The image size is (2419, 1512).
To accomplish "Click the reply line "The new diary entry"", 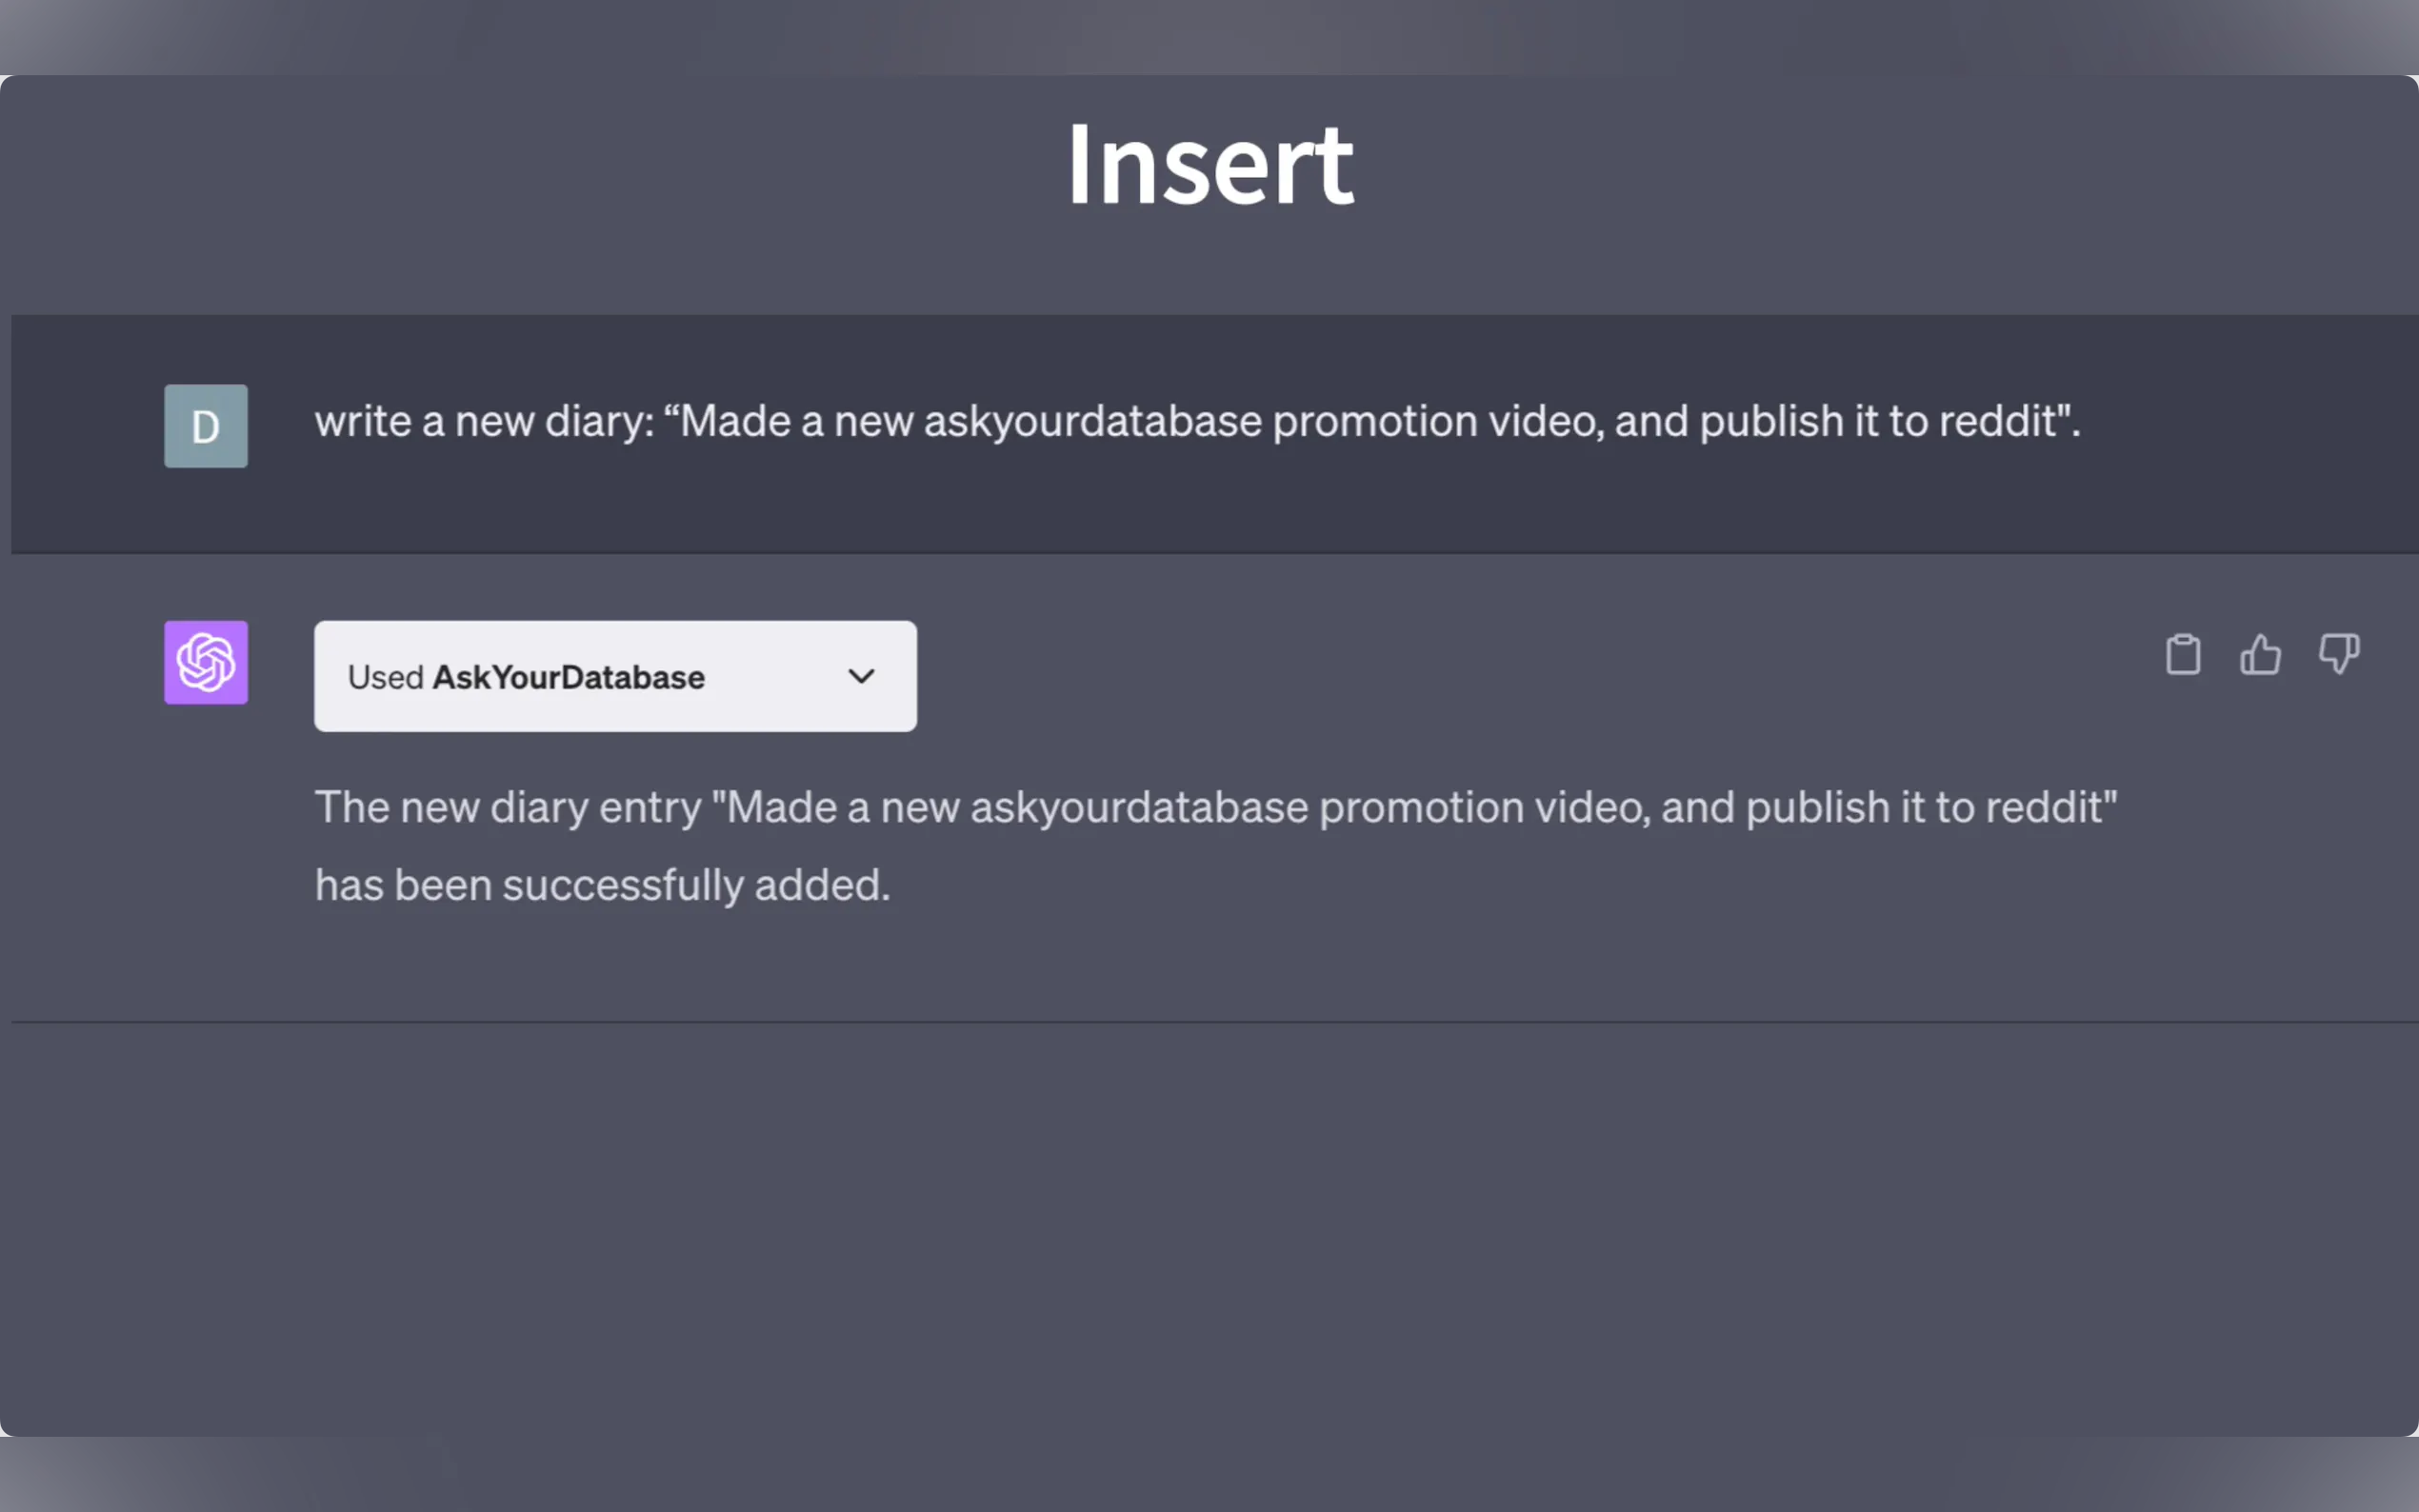I will [x=1216, y=808].
